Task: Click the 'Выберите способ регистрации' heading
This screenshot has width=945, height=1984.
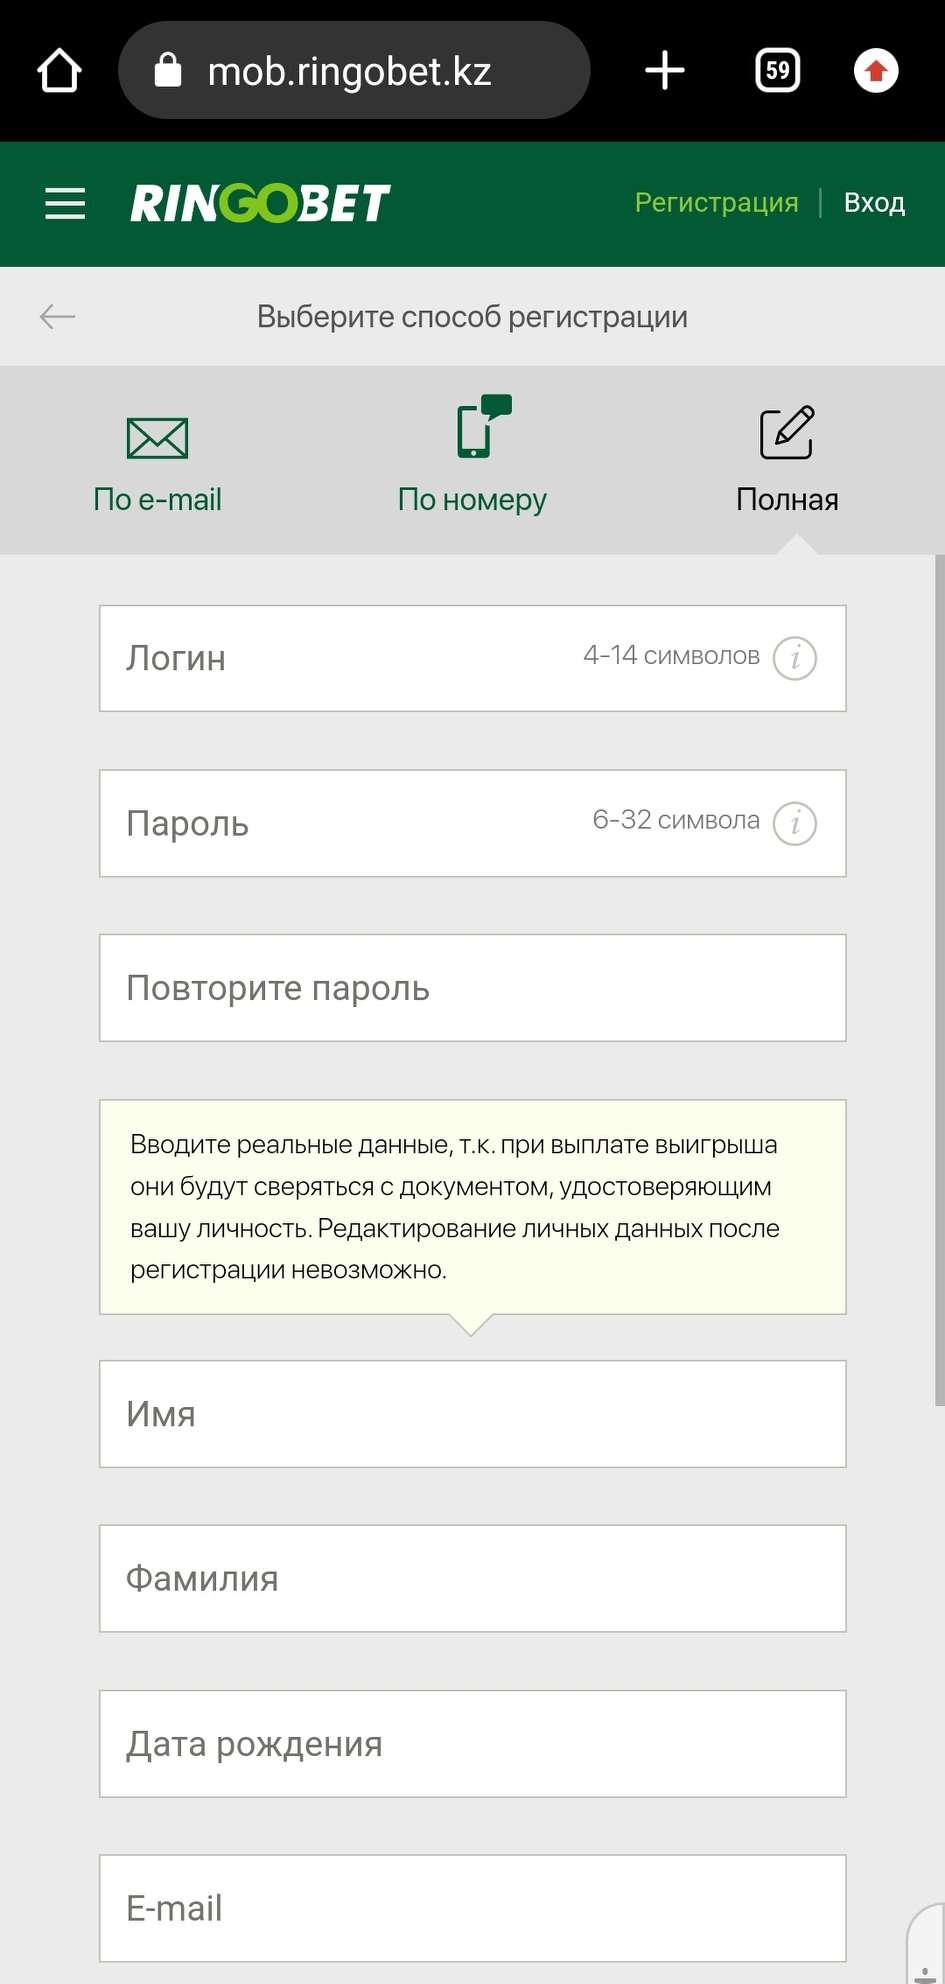Action: [x=472, y=317]
